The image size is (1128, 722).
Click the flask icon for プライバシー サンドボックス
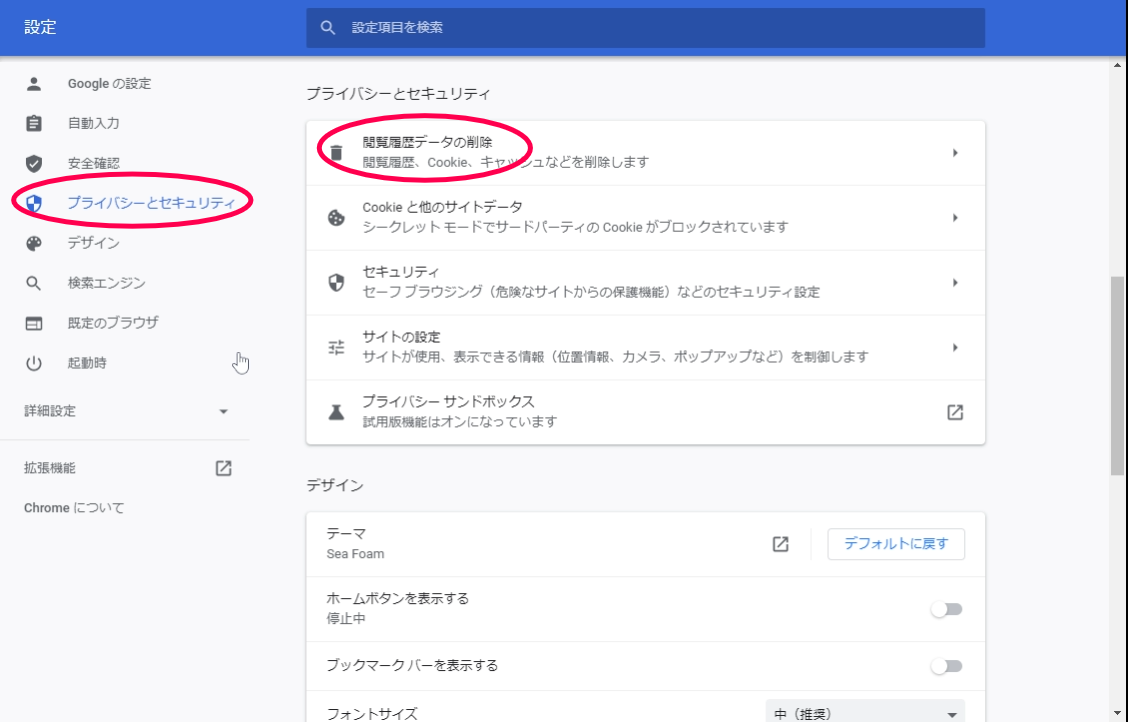point(337,412)
